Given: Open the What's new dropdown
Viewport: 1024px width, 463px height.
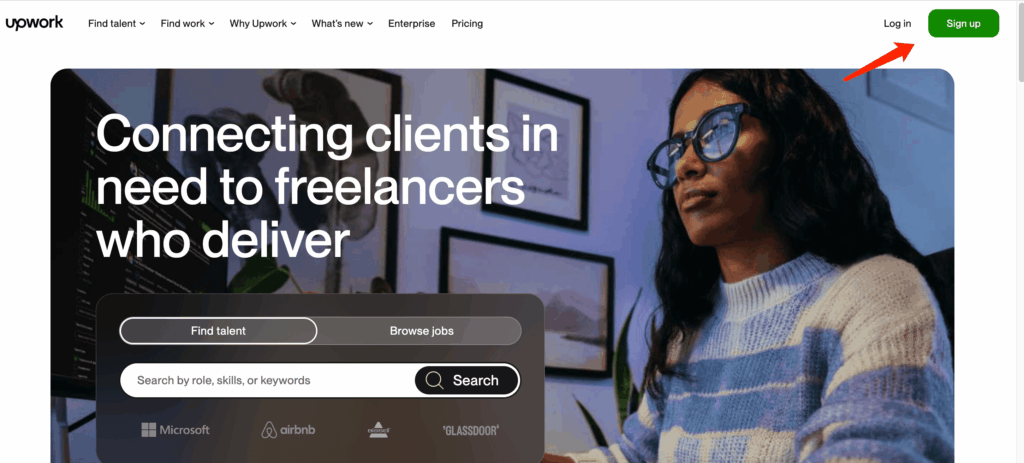Looking at the screenshot, I should click(x=342, y=24).
